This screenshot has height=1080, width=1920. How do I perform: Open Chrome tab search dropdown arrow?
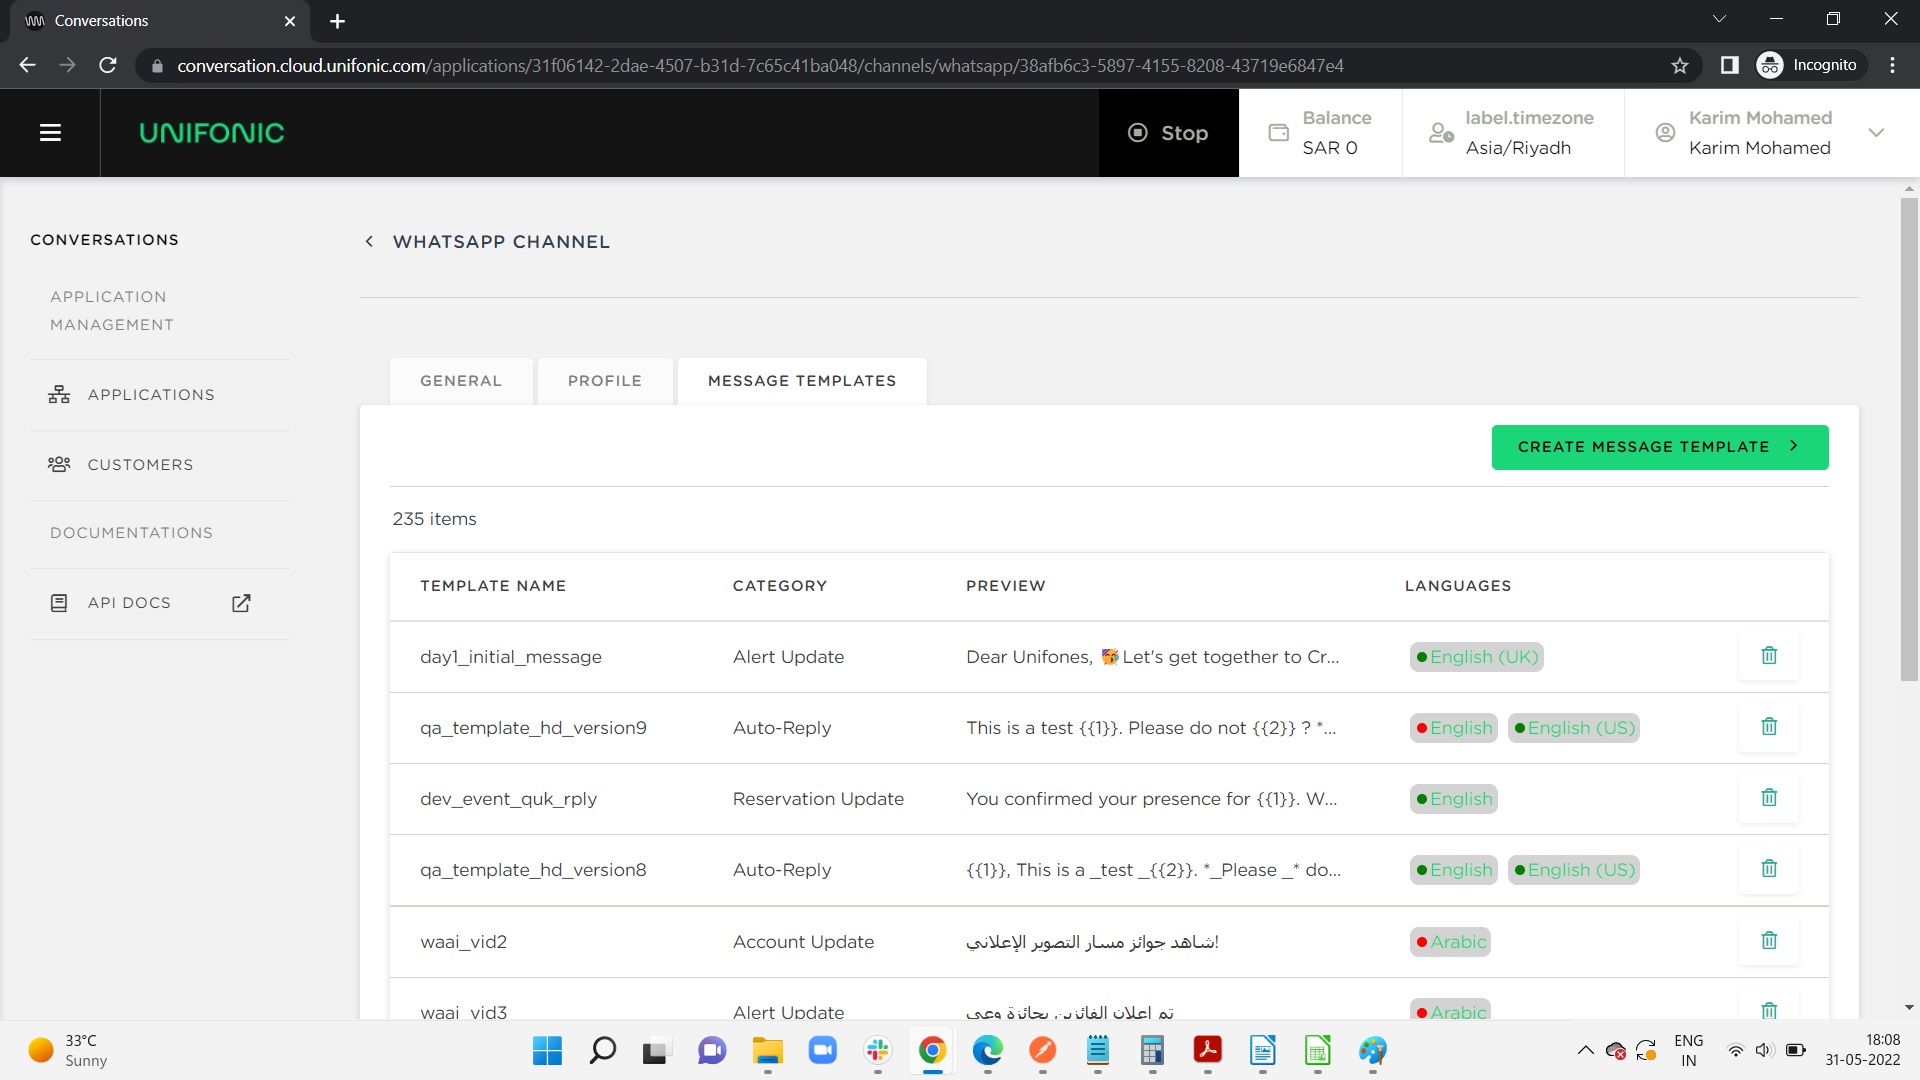1719,20
